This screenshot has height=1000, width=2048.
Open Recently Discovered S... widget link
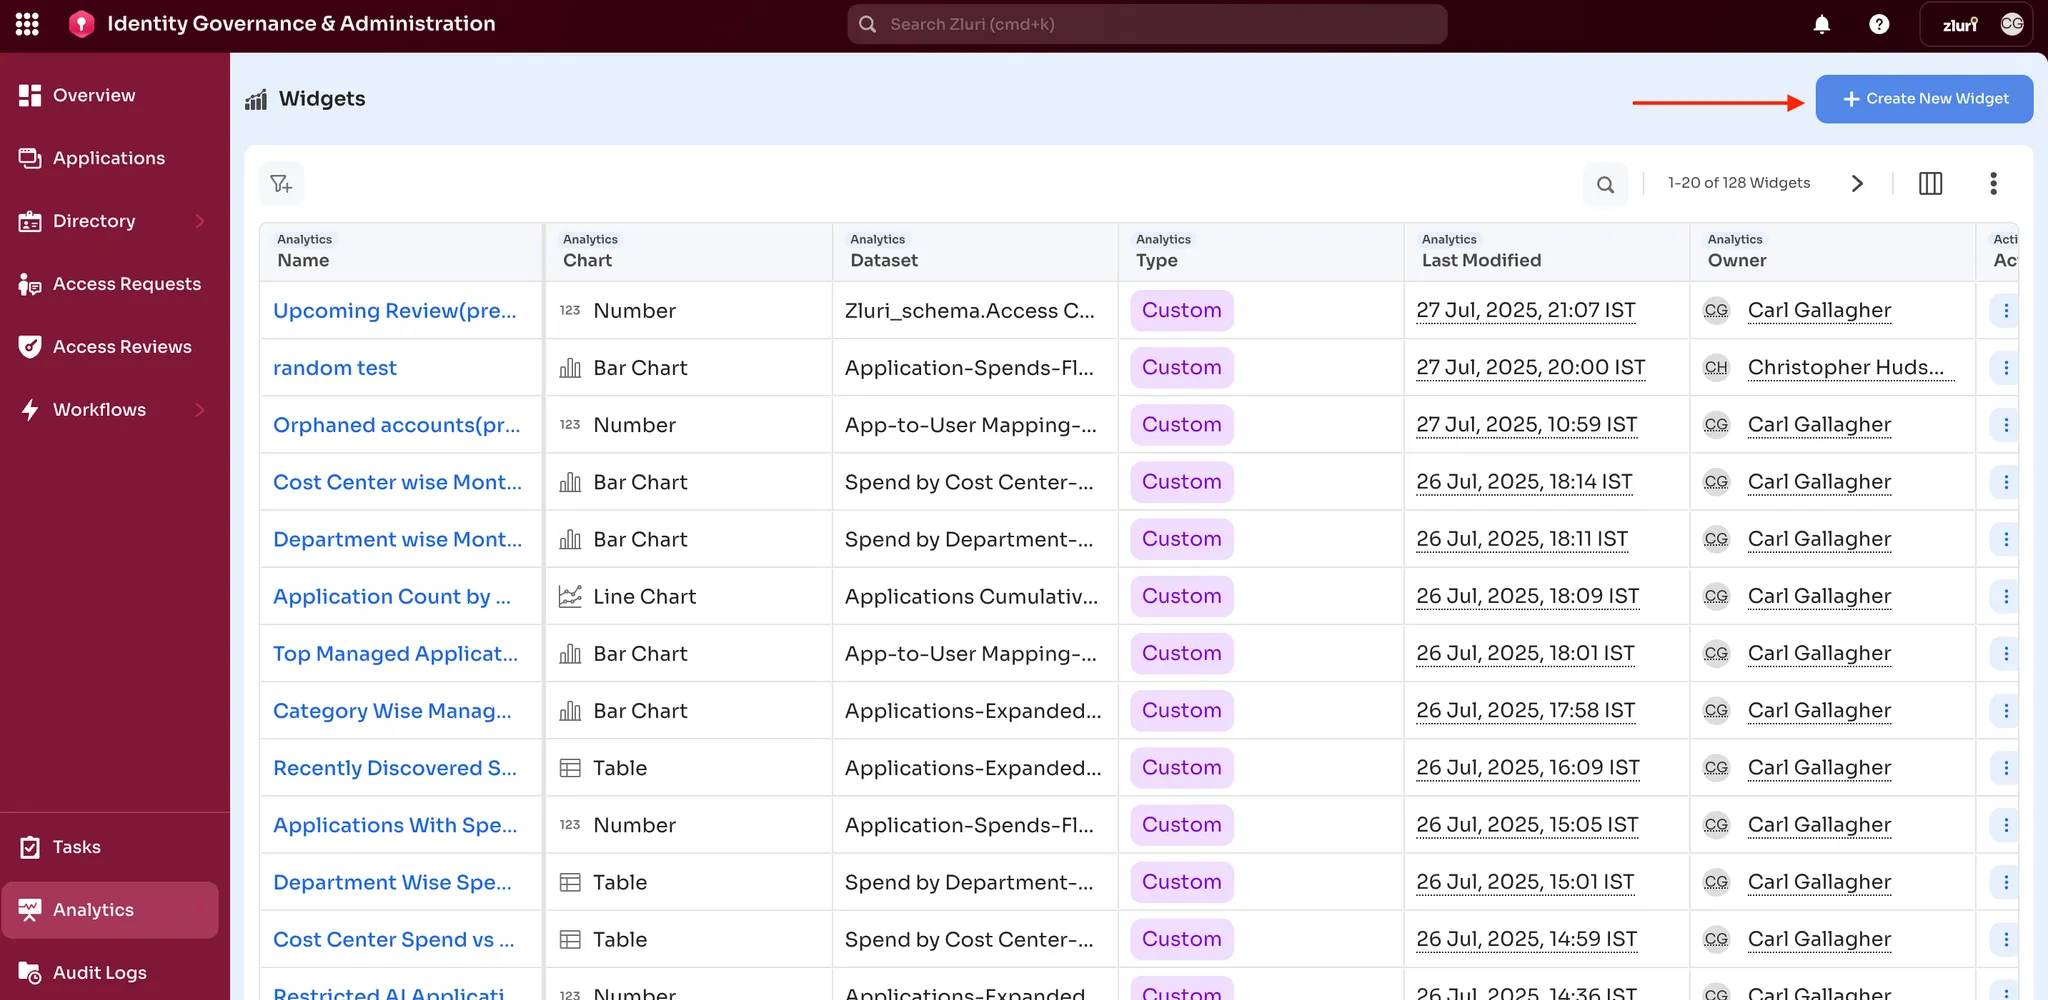pos(395,768)
